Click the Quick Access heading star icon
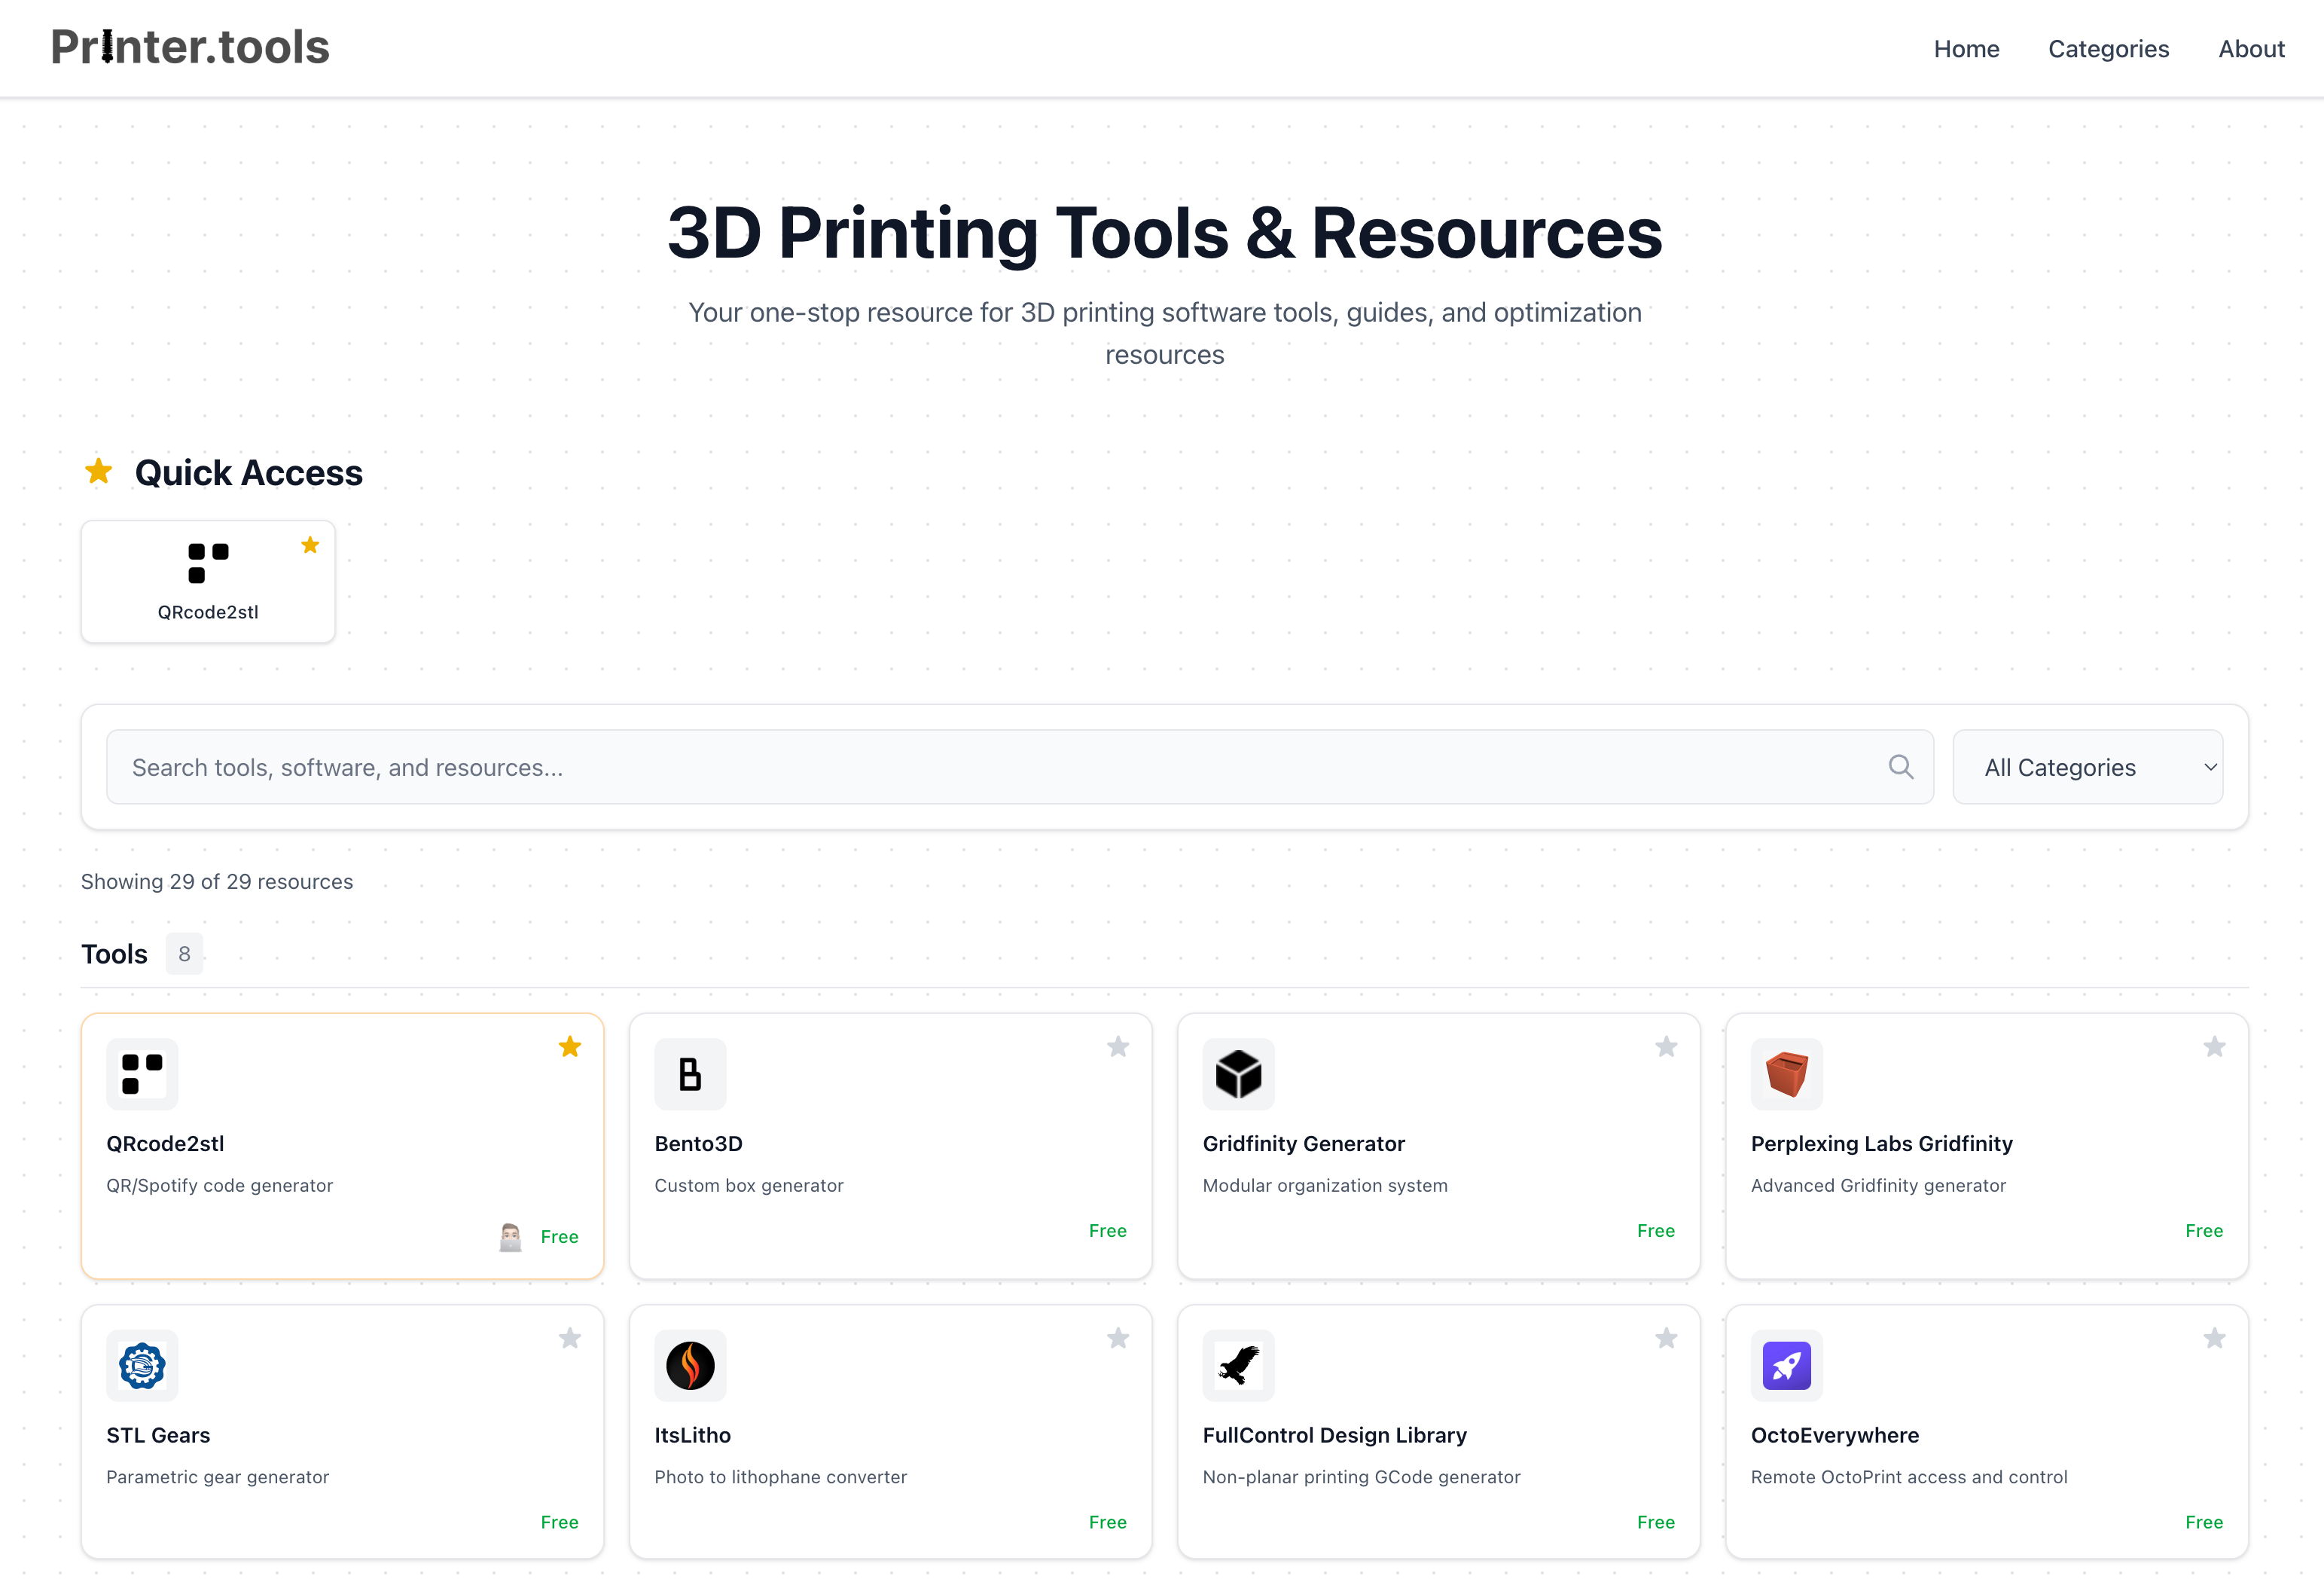2324x1591 pixels. coord(98,471)
